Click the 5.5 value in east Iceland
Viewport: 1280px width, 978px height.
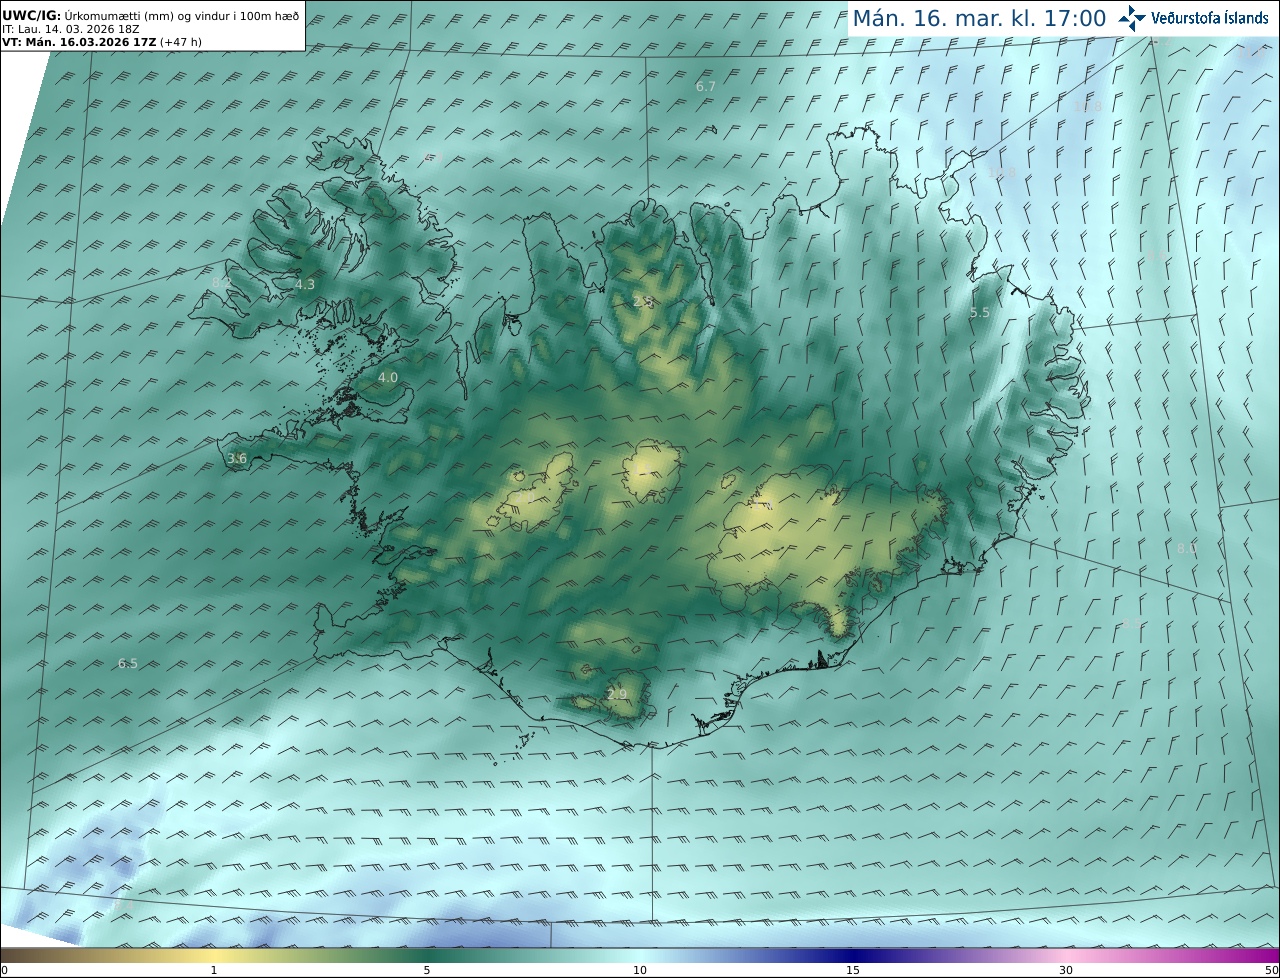coord(980,313)
